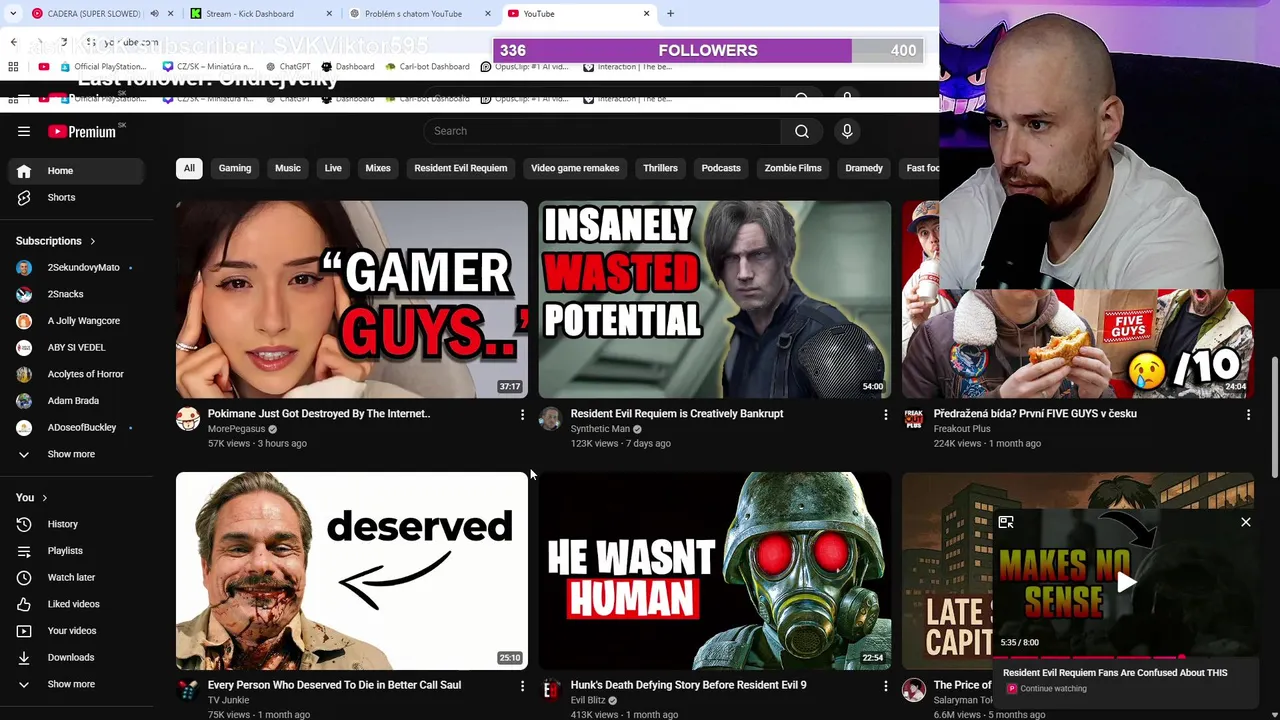The height and width of the screenshot is (720, 1280).
Task: Select the Podcasts filter chip
Action: pos(721,168)
